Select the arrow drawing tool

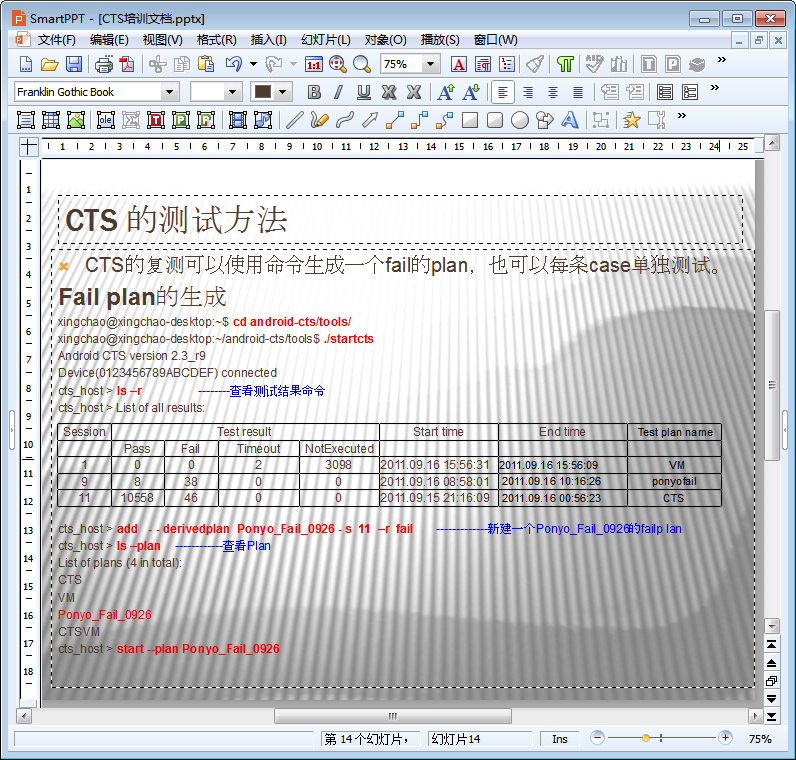click(x=370, y=120)
